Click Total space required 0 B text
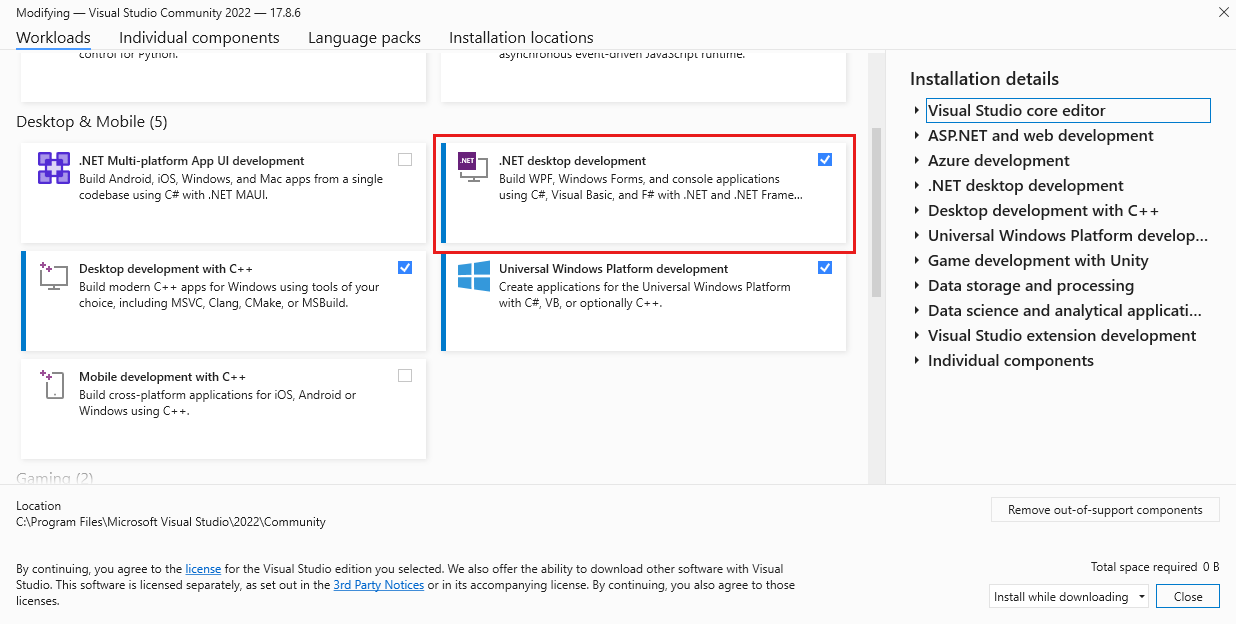Viewport: 1236px width, 624px height. click(x=1155, y=567)
